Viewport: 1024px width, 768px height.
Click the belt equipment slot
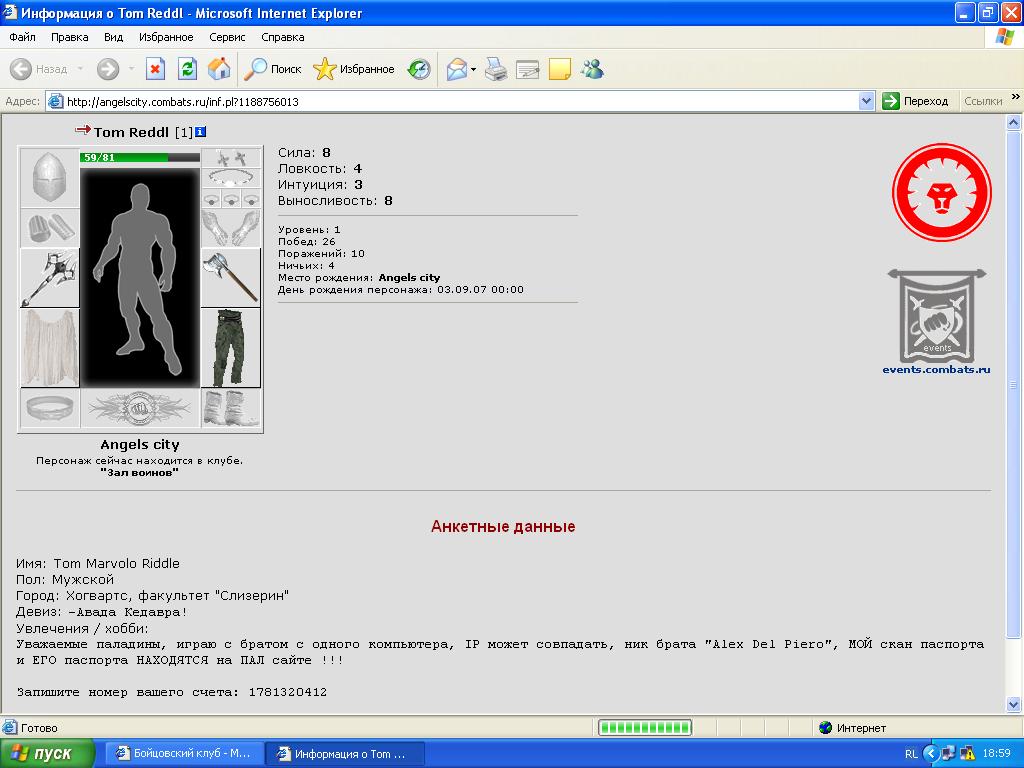click(50, 408)
